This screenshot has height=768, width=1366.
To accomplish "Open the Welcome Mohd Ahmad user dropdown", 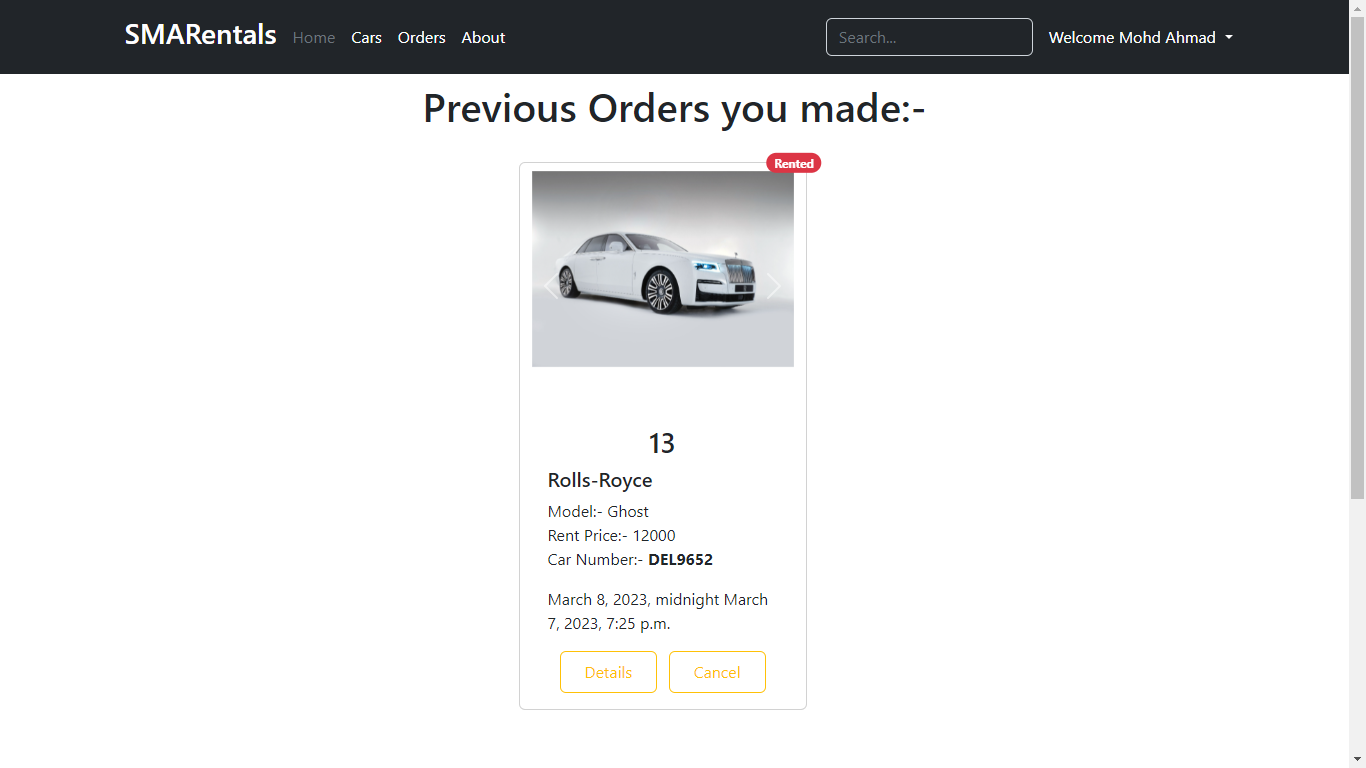I will (1140, 37).
